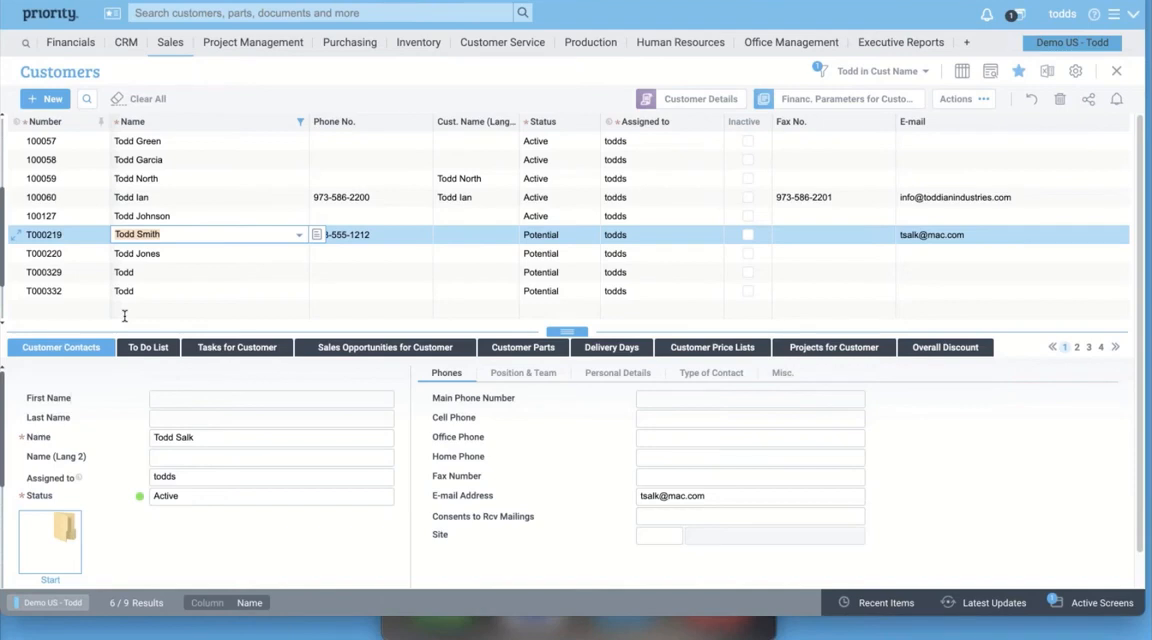This screenshot has width=1152, height=640.
Task: Toggle Inactive checkbox for Todd North
Action: point(747,179)
